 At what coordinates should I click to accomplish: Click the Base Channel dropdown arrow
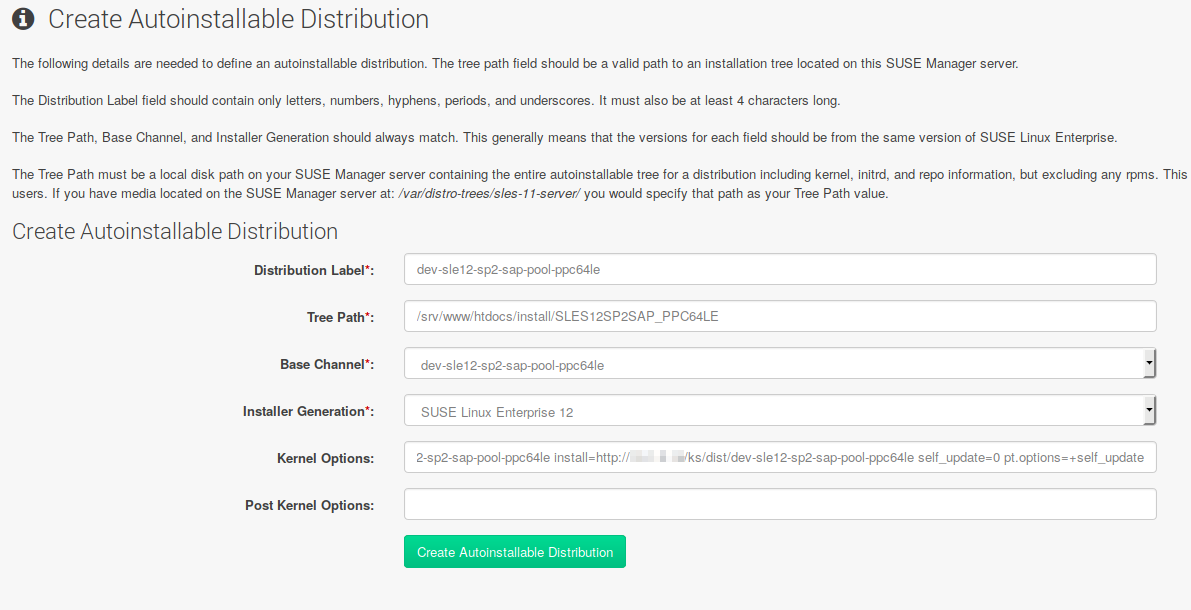tap(1149, 363)
